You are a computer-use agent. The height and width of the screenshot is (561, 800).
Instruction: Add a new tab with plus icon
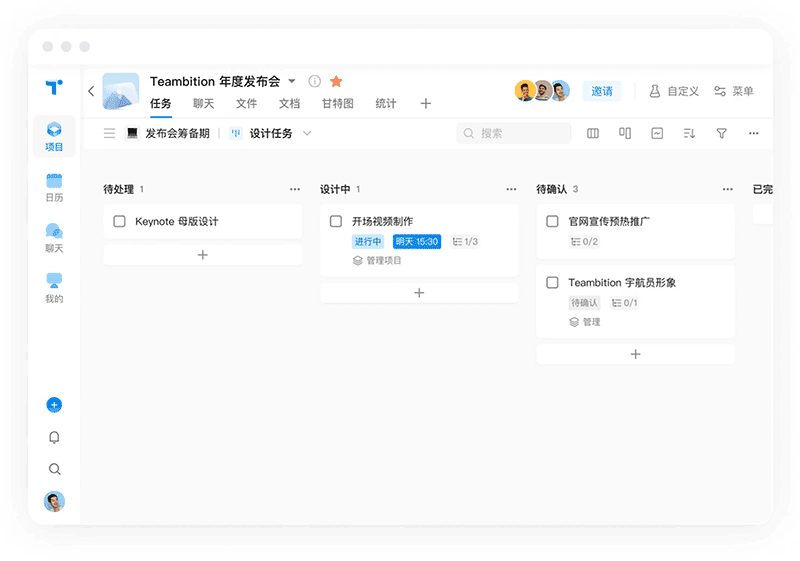426,104
